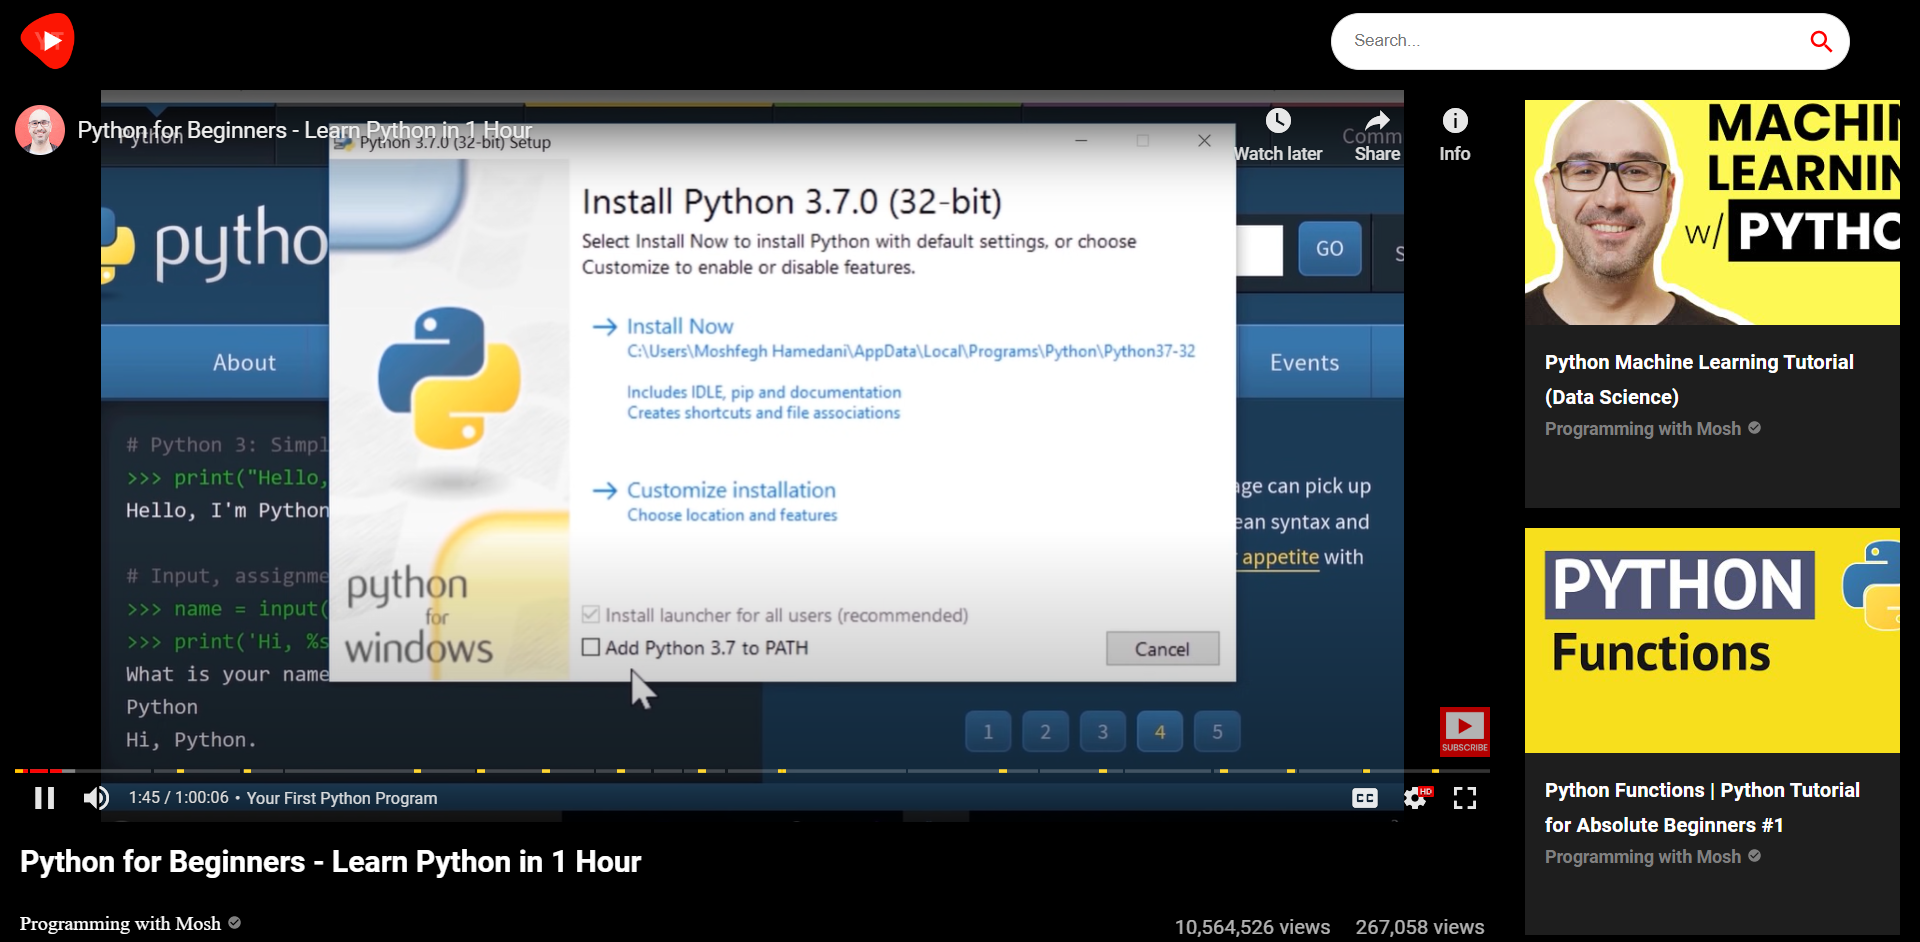
Task: Select the Events navigation item
Action: coord(1303,362)
